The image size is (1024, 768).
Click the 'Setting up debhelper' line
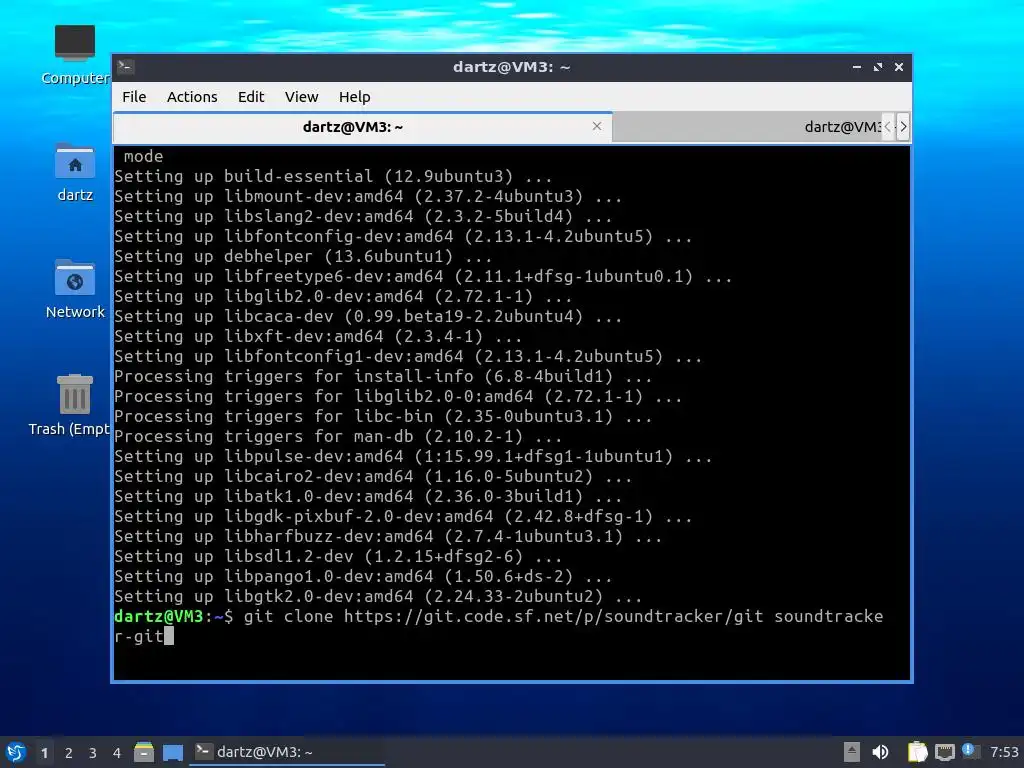pos(303,256)
